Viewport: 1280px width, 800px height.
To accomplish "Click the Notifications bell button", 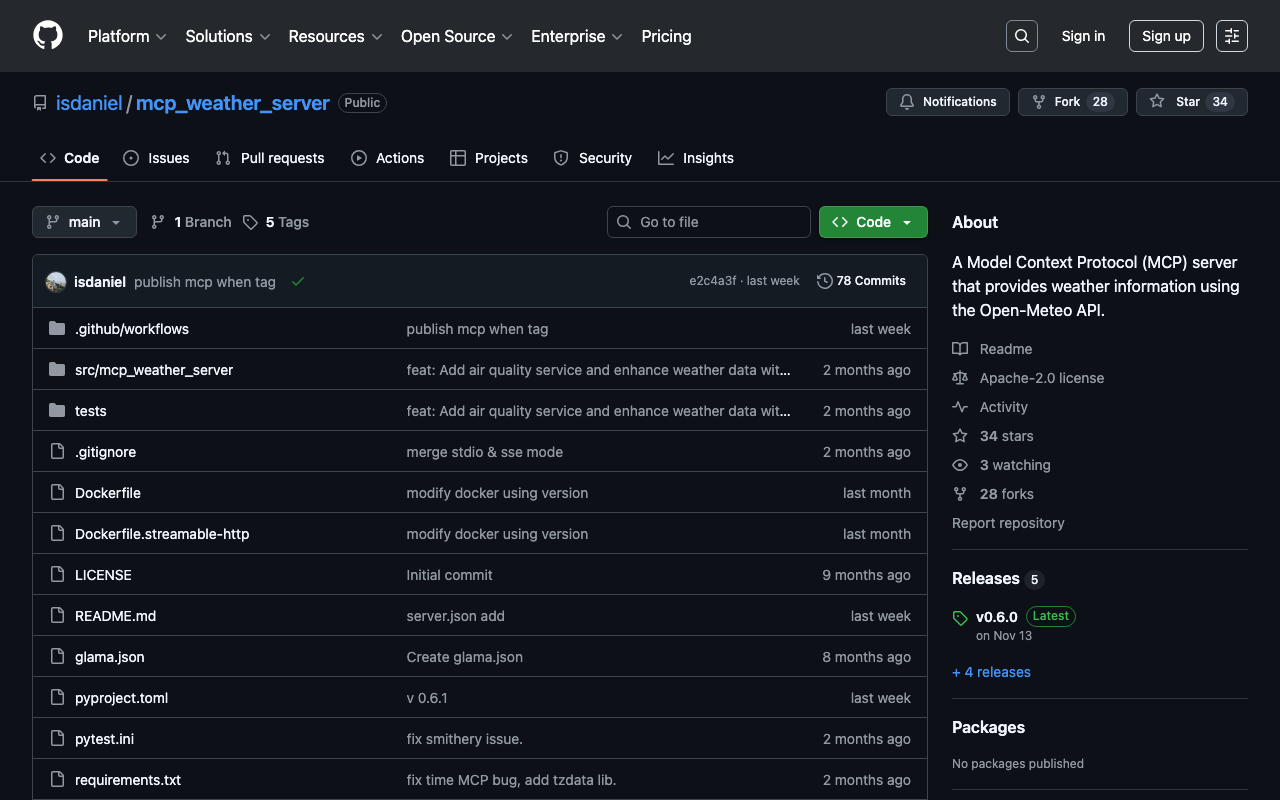I will pos(947,102).
